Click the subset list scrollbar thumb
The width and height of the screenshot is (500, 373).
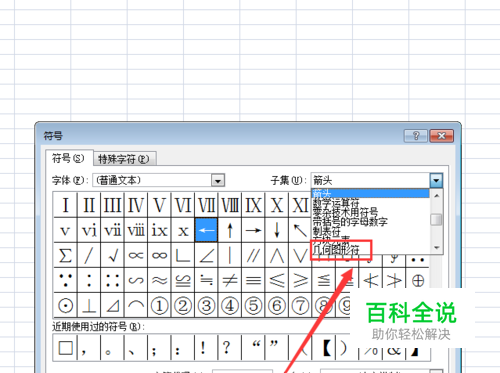[x=436, y=220]
